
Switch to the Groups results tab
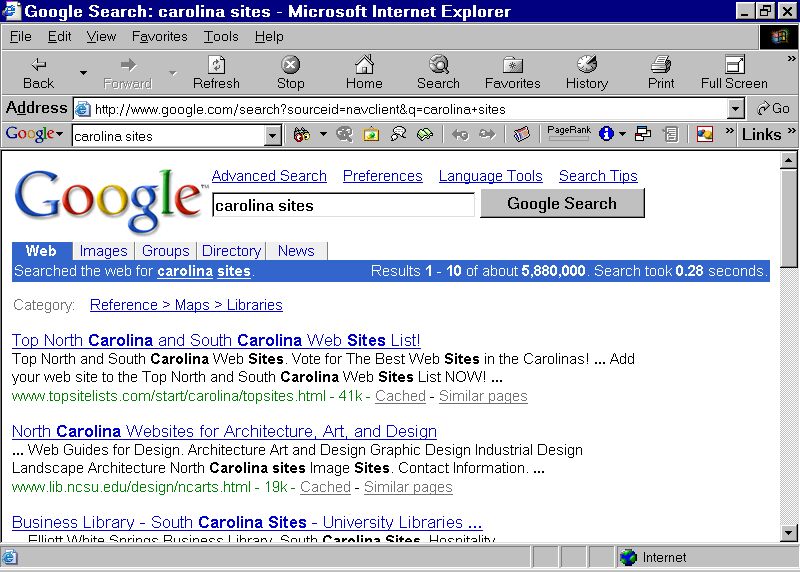click(165, 251)
